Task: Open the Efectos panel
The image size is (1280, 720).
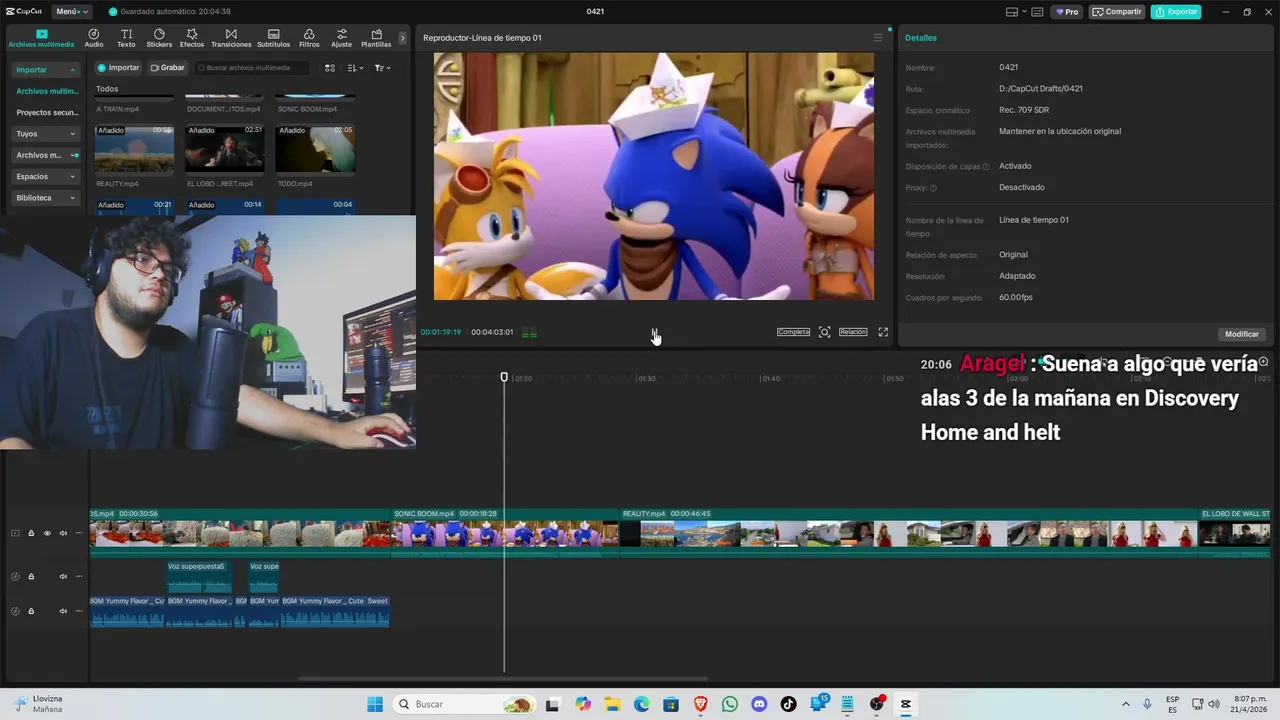Action: click(192, 38)
